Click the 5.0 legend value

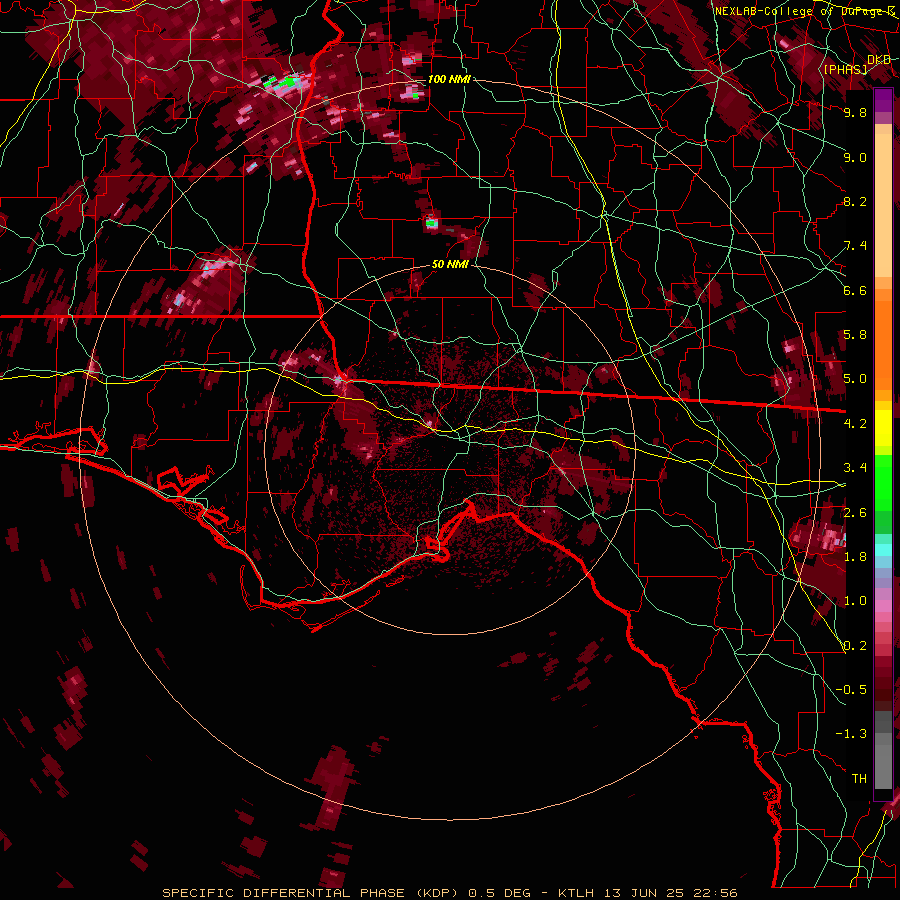point(855,379)
